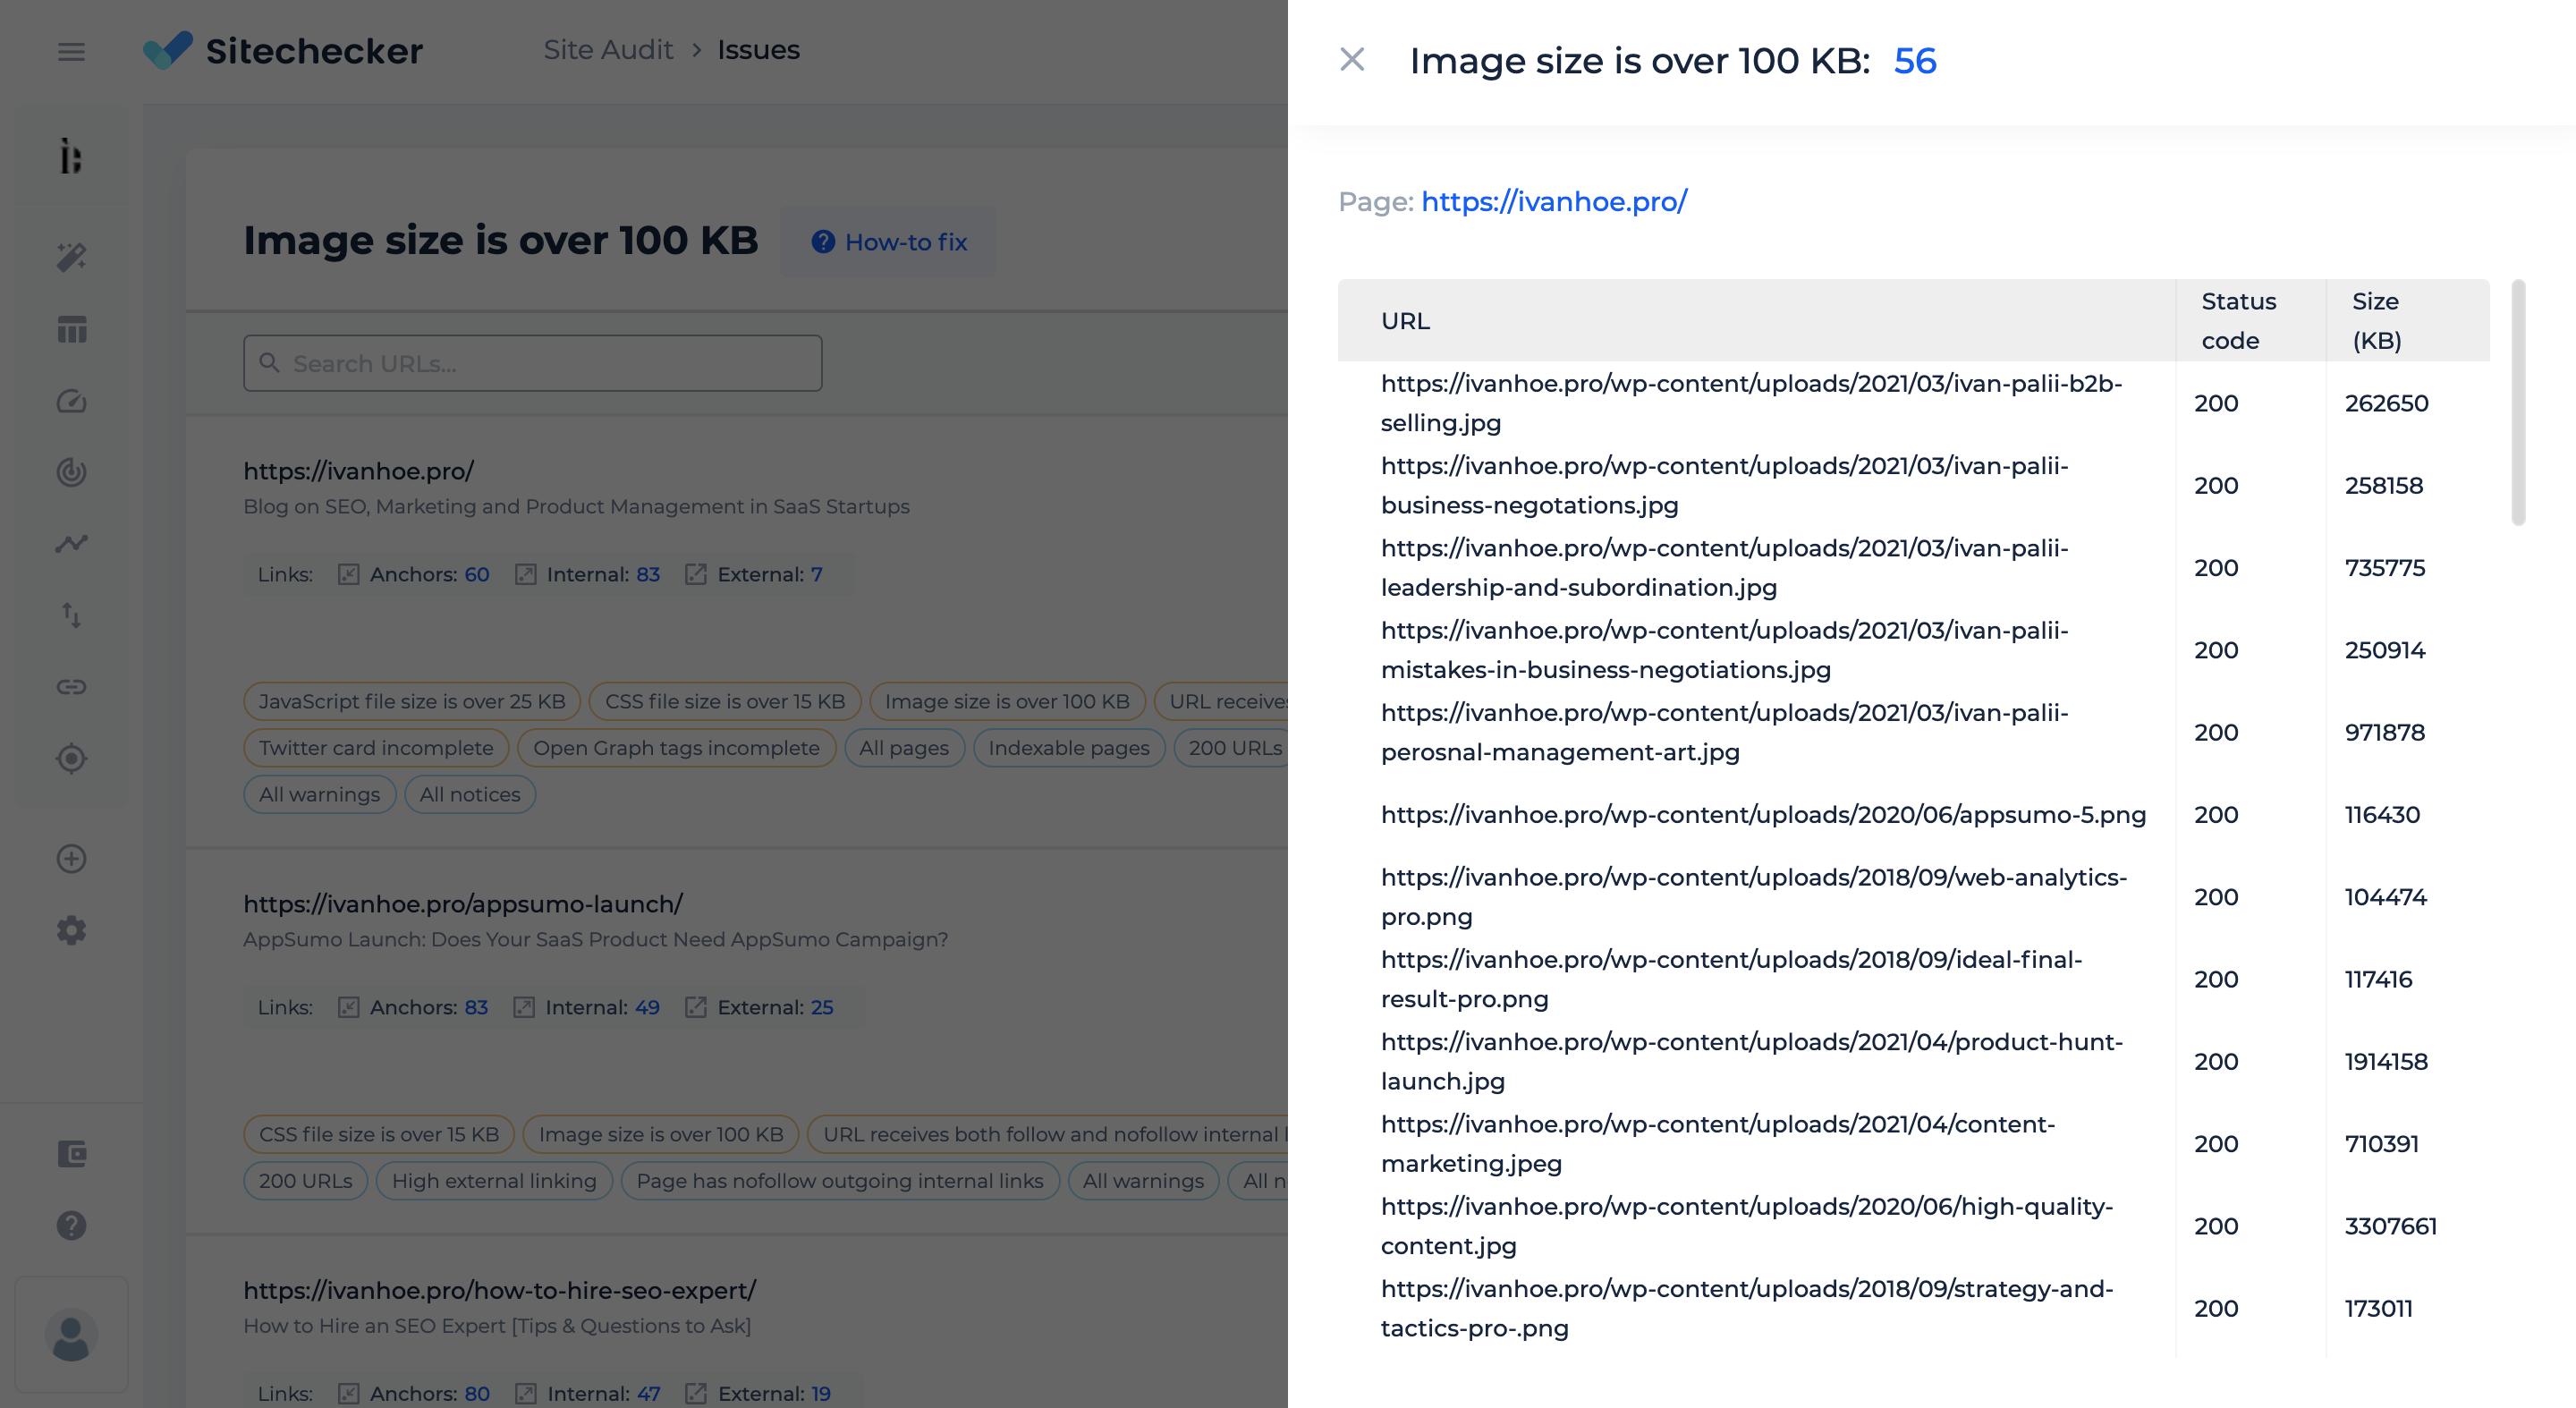Open the settings gear sidebar icon
This screenshot has width=2576, height=1408.
(71, 930)
